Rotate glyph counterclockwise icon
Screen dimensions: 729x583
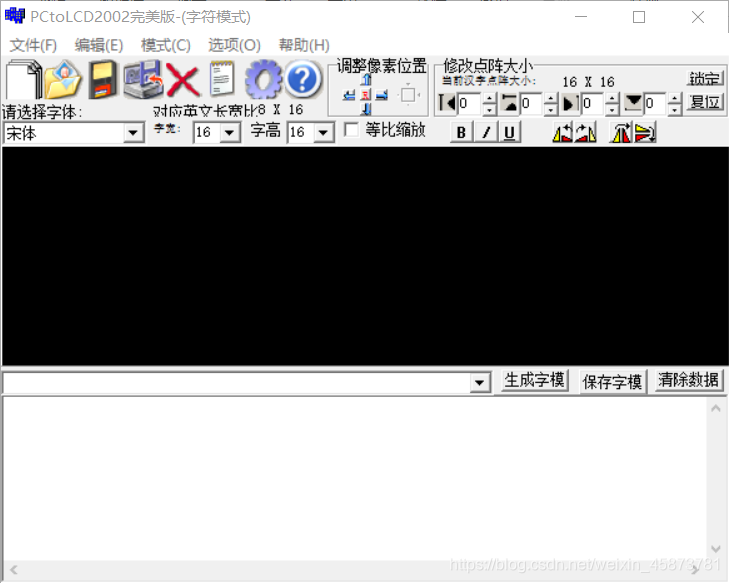pyautogui.click(x=562, y=133)
